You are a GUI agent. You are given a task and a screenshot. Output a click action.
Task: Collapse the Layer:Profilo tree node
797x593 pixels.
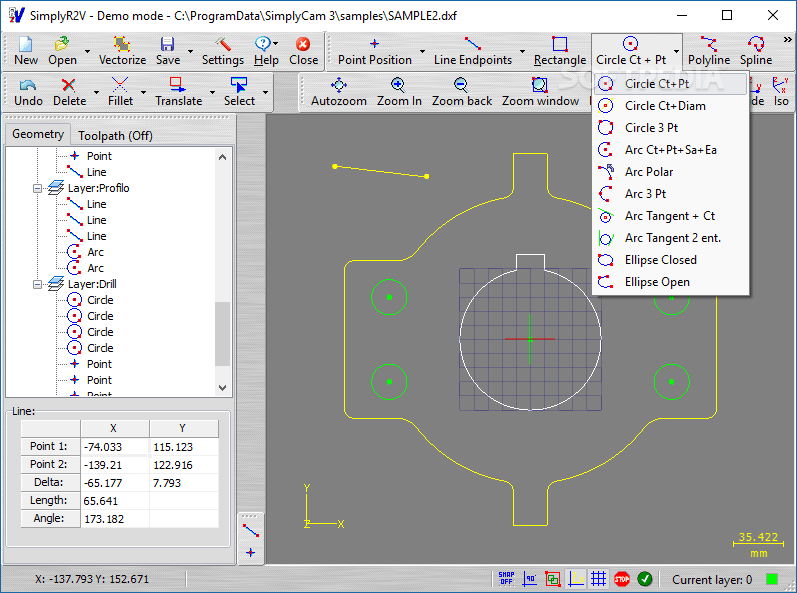(37, 189)
